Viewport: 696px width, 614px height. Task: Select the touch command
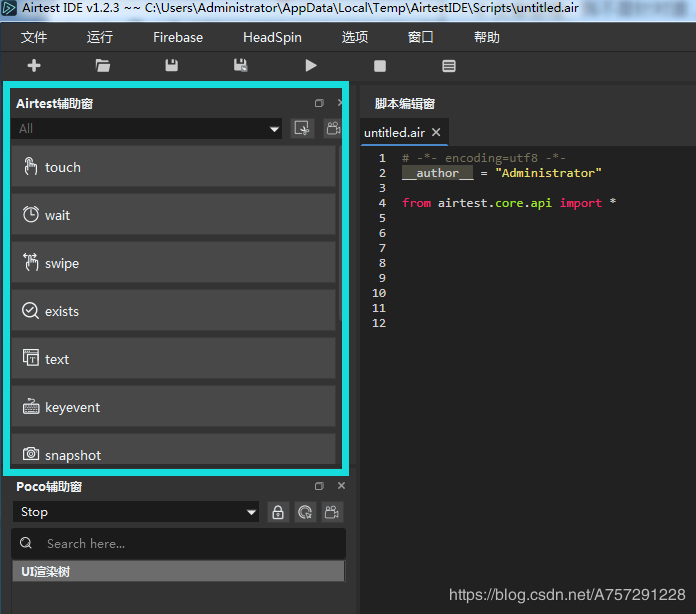click(x=173, y=167)
